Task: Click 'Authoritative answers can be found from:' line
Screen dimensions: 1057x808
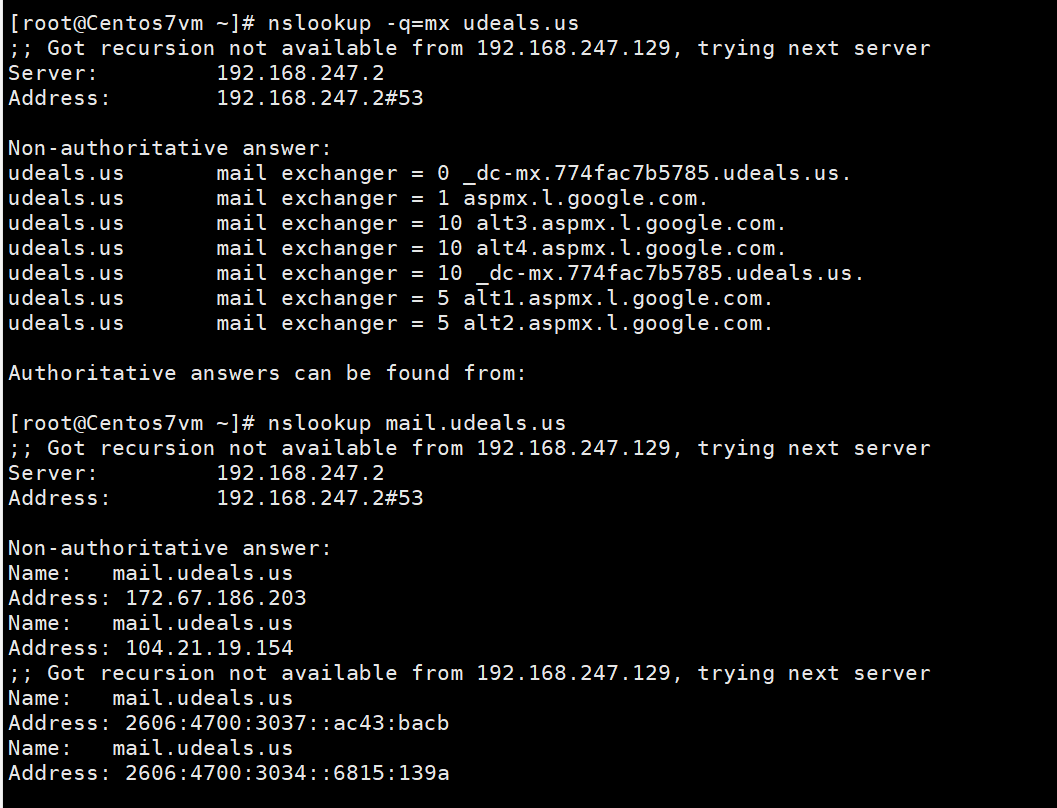Action: tap(267, 373)
